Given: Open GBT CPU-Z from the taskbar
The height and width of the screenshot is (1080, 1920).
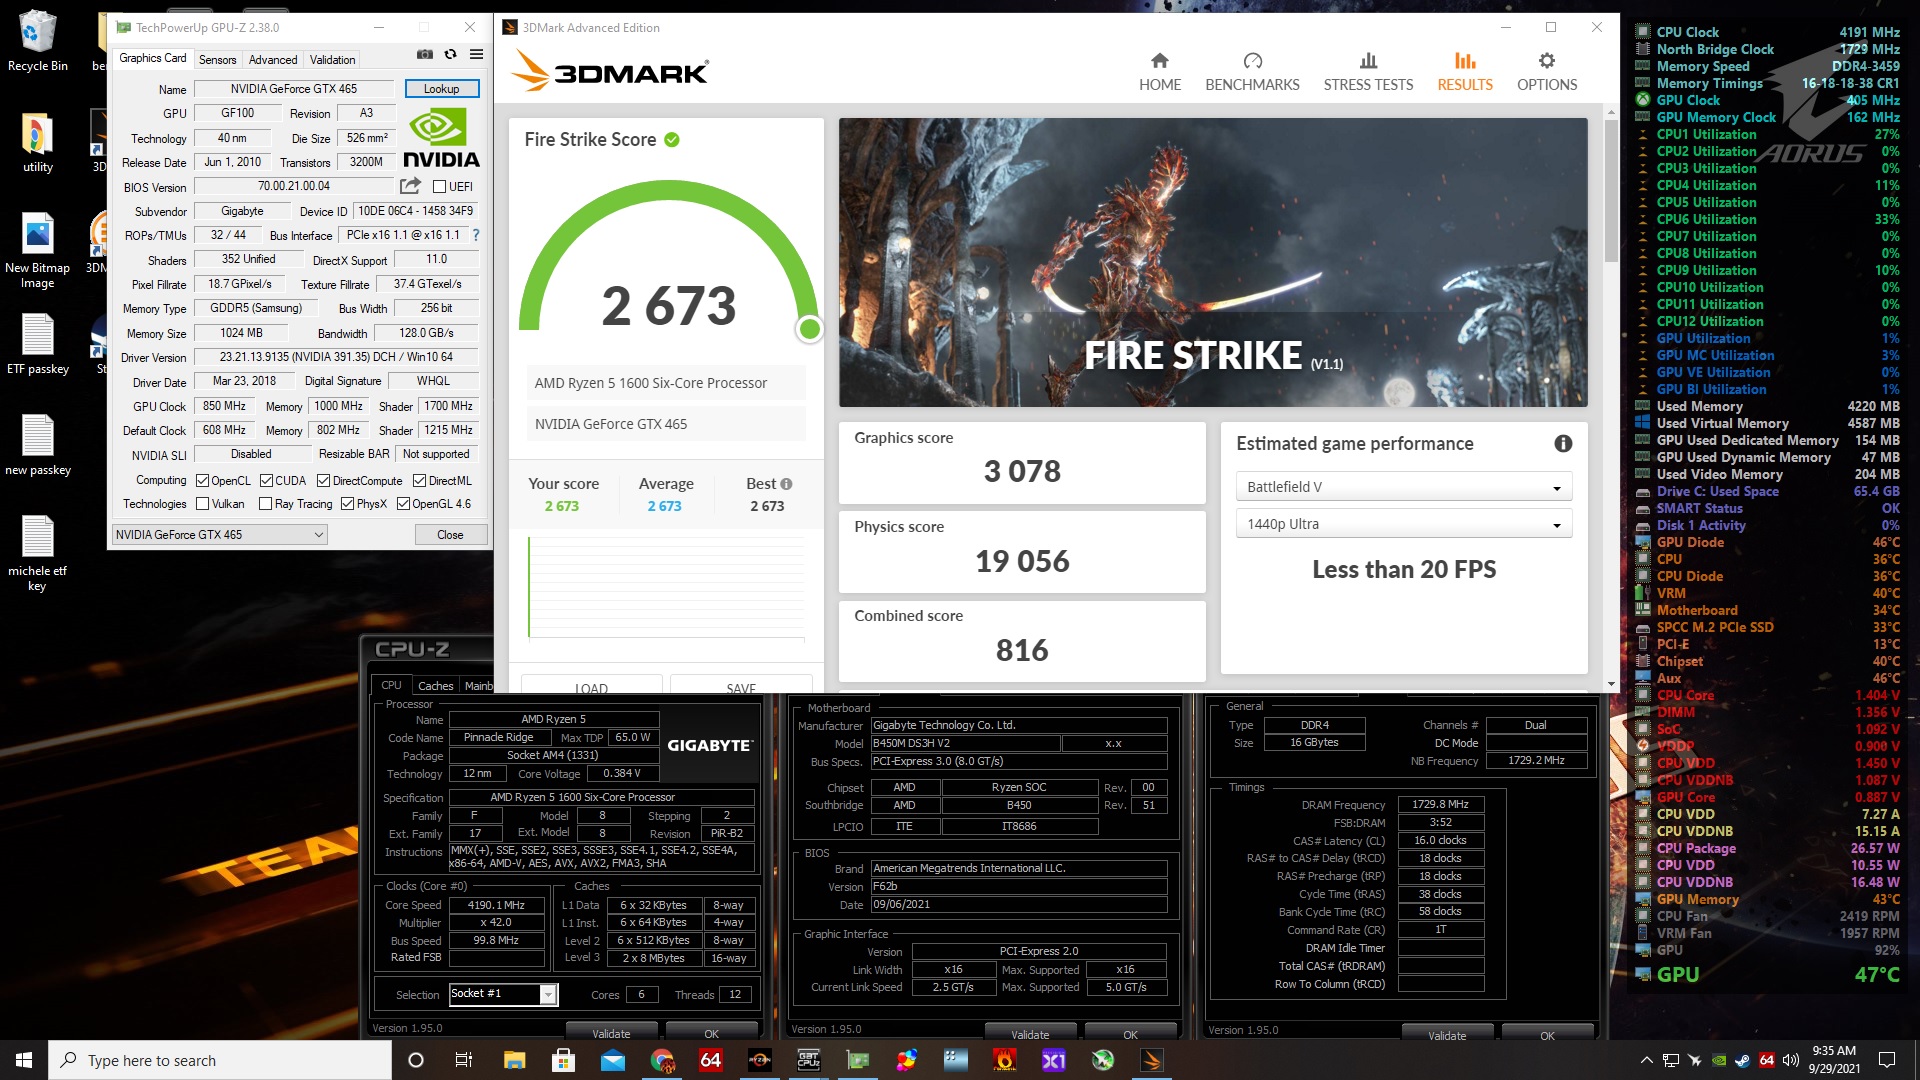Looking at the screenshot, I should click(x=808, y=1060).
